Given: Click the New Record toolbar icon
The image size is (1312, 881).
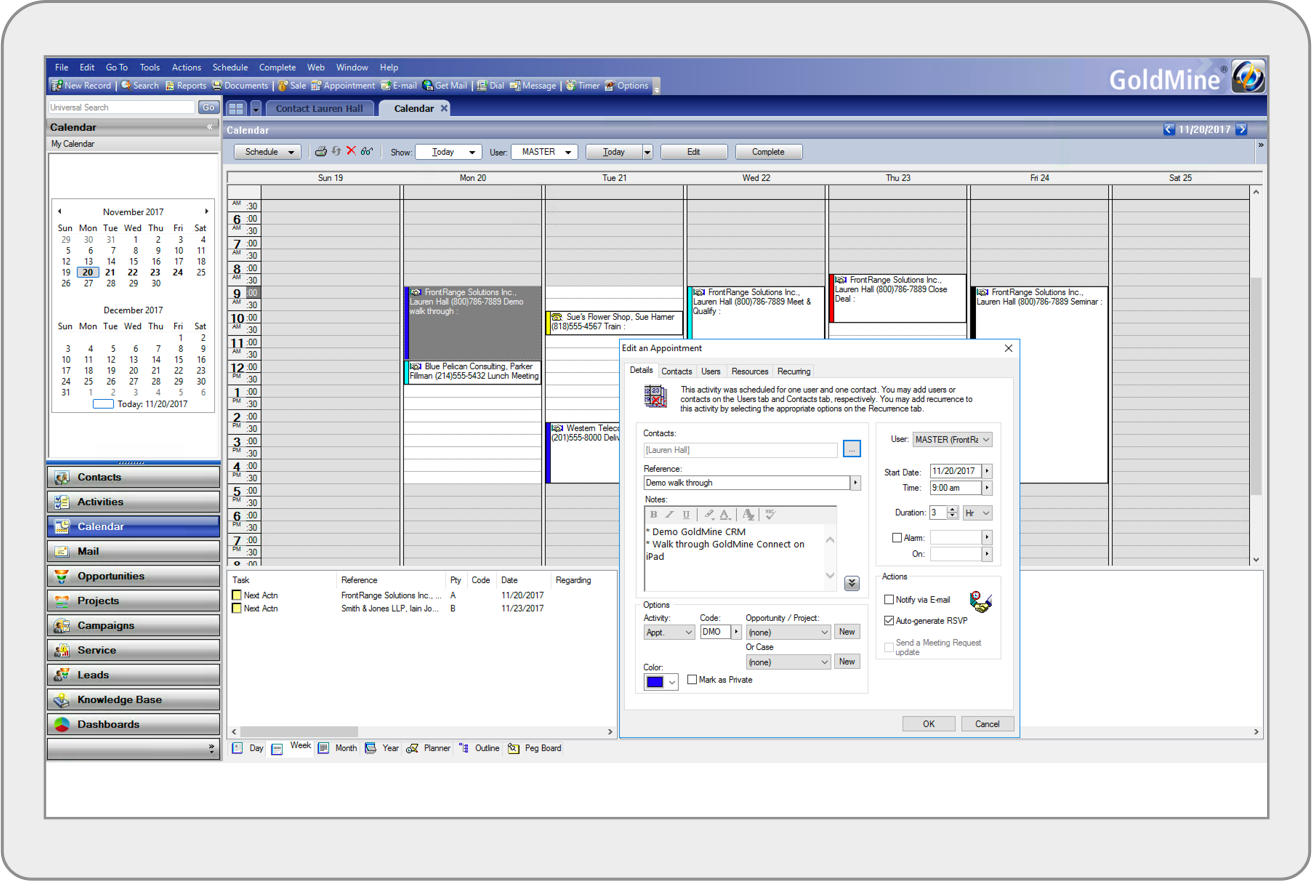Looking at the screenshot, I should coord(58,86).
